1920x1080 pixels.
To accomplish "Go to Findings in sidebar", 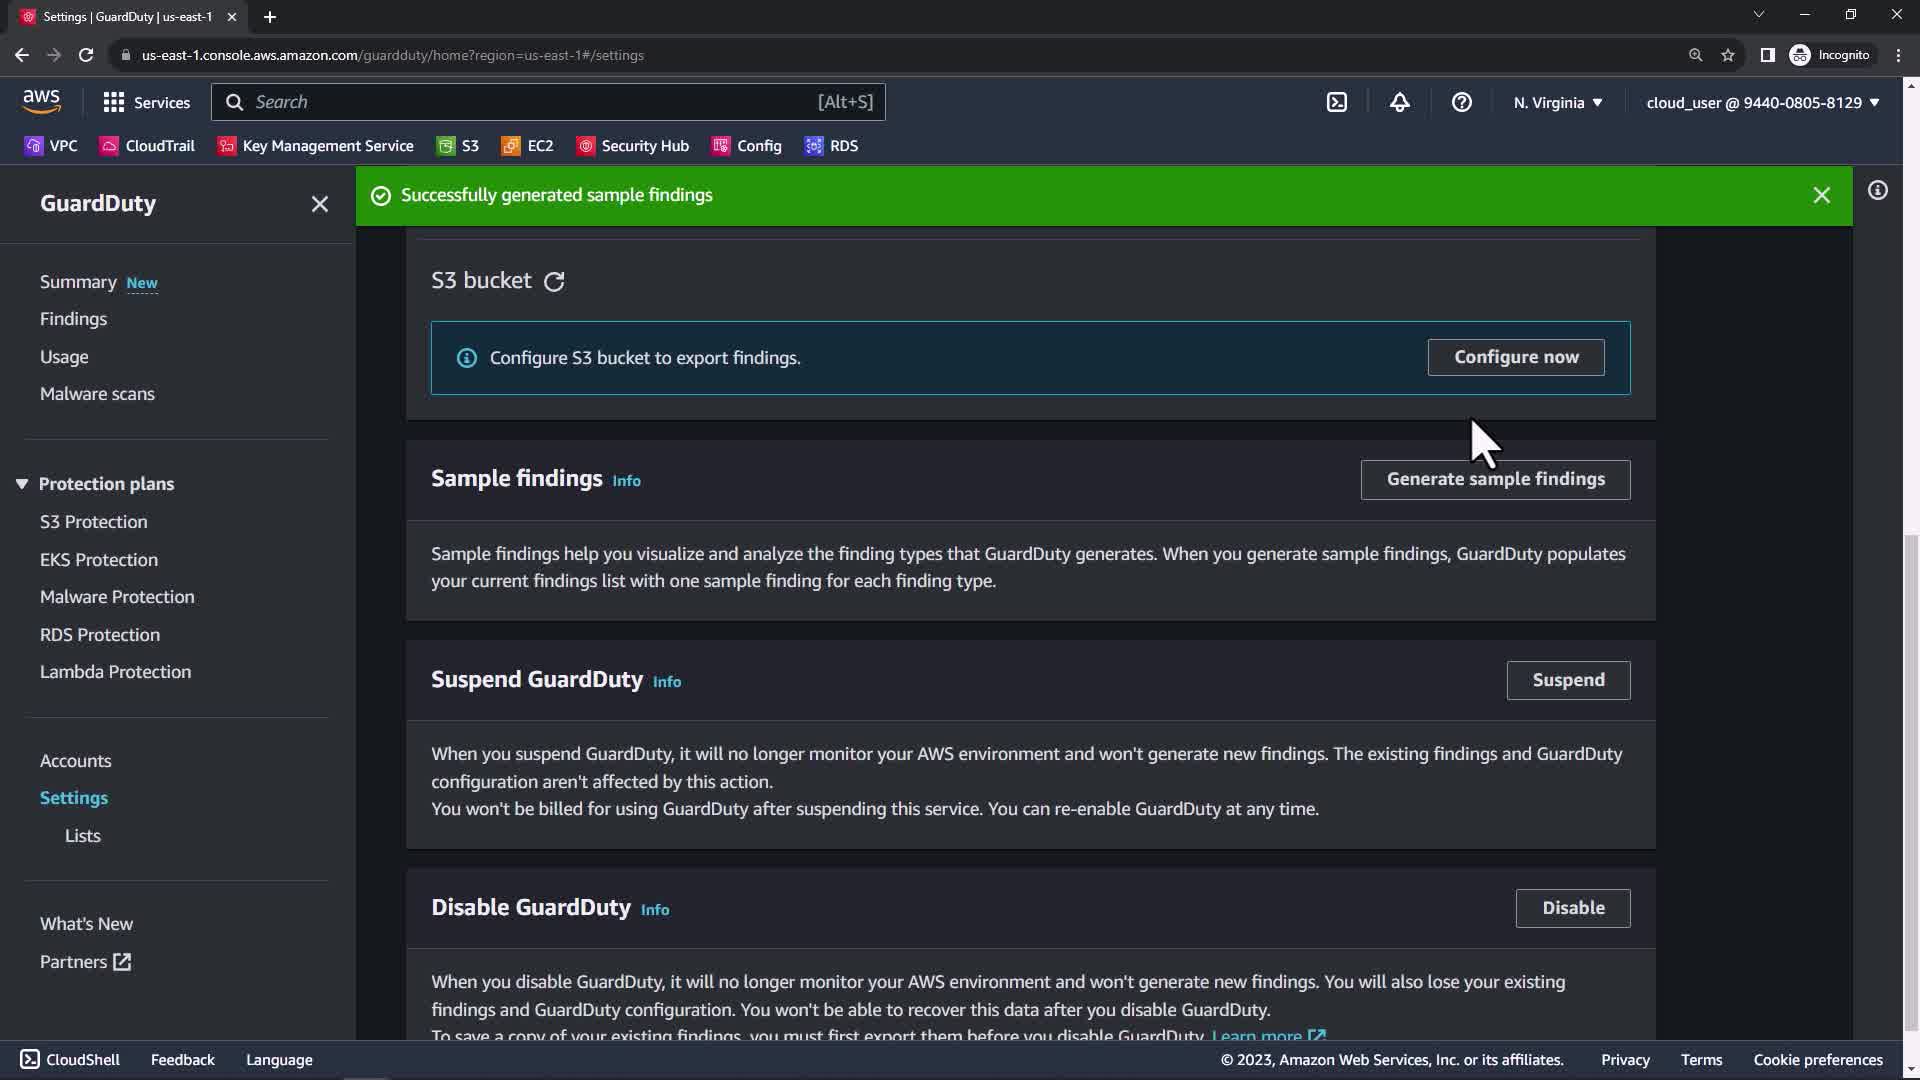I will [73, 319].
